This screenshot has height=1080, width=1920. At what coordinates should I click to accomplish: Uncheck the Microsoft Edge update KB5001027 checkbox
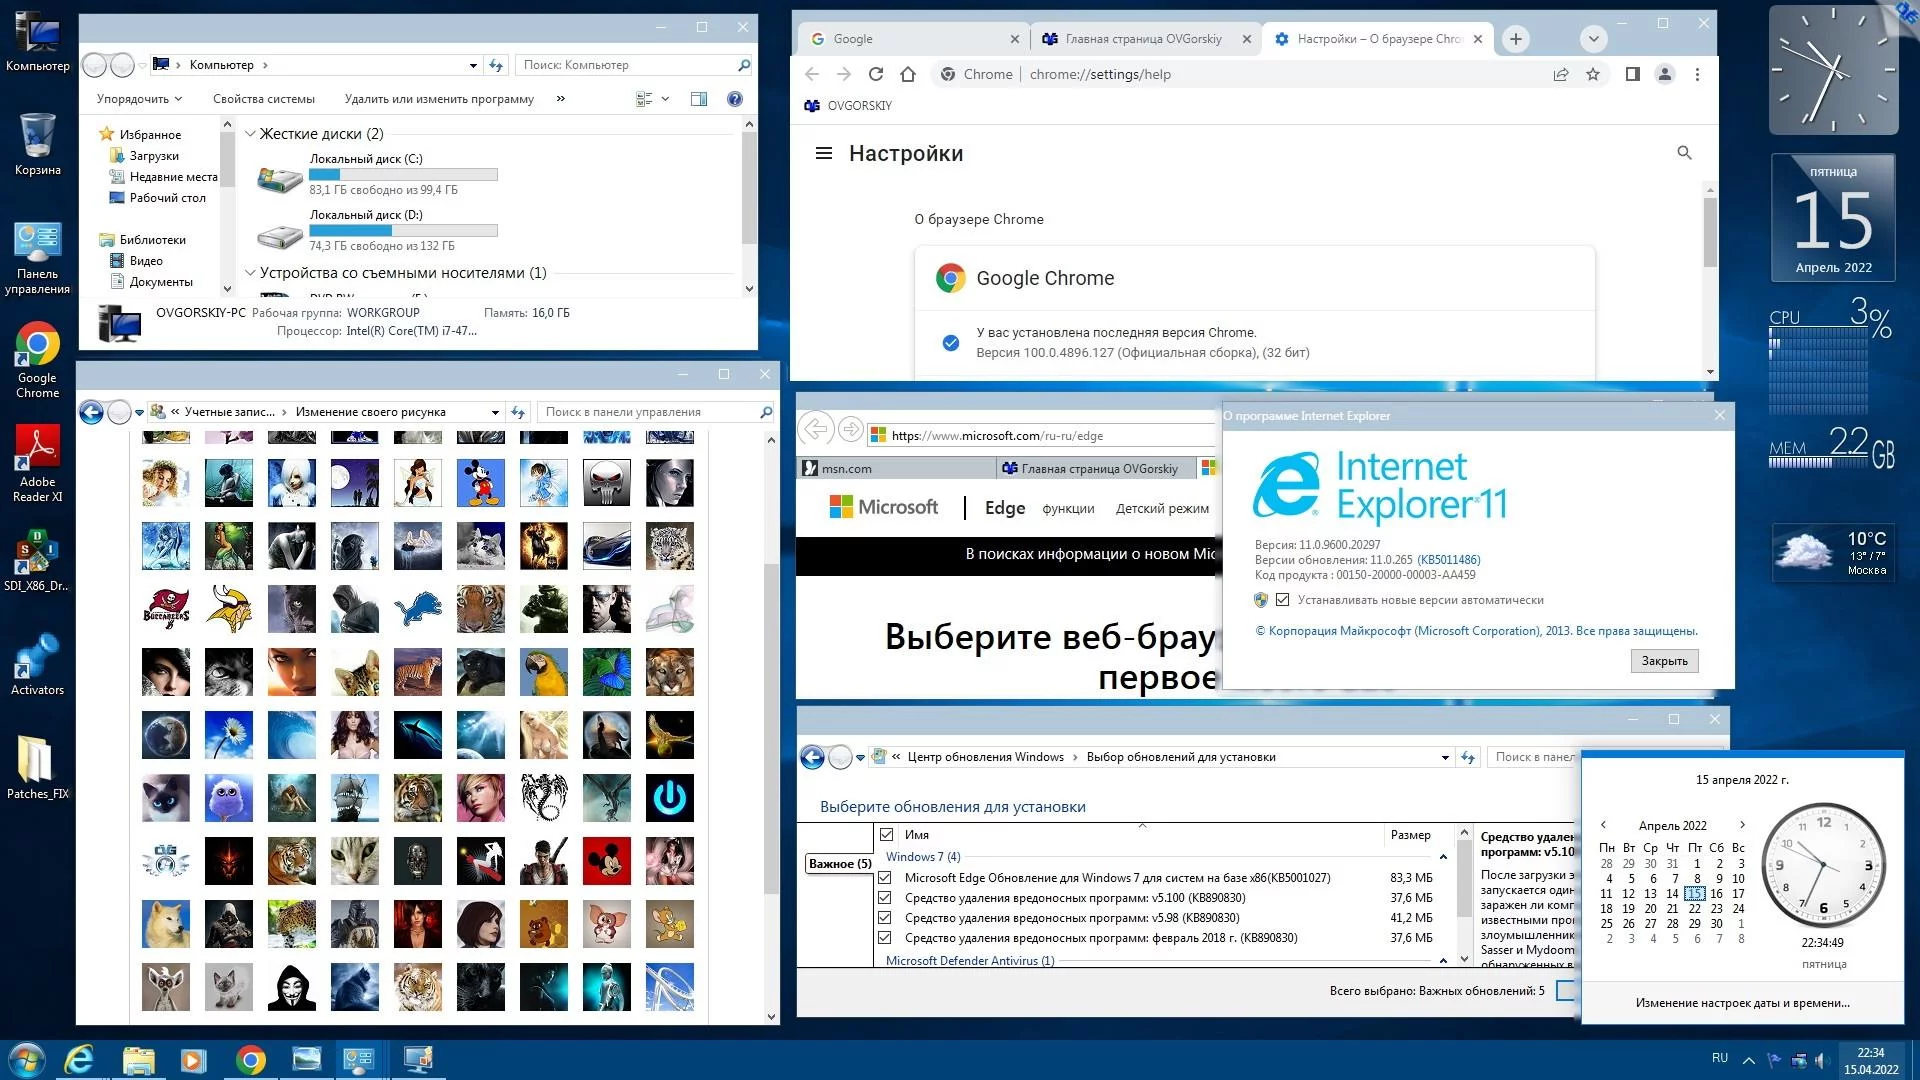[885, 878]
